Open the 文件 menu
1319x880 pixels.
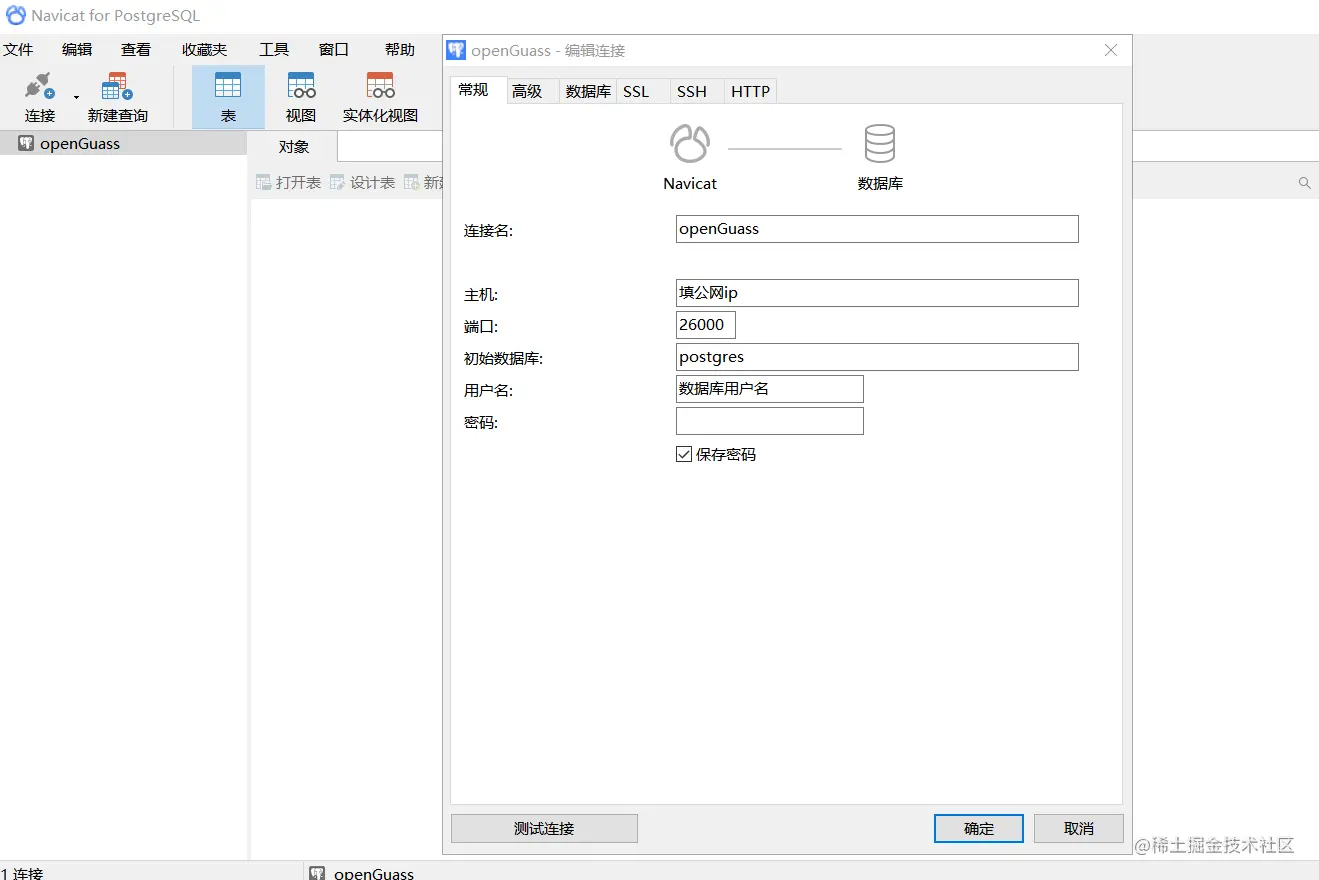click(x=18, y=49)
